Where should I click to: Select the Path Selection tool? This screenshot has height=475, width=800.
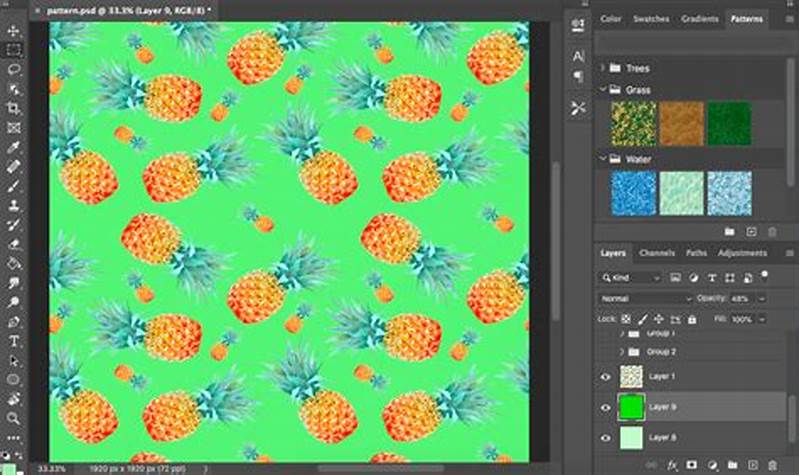point(14,360)
